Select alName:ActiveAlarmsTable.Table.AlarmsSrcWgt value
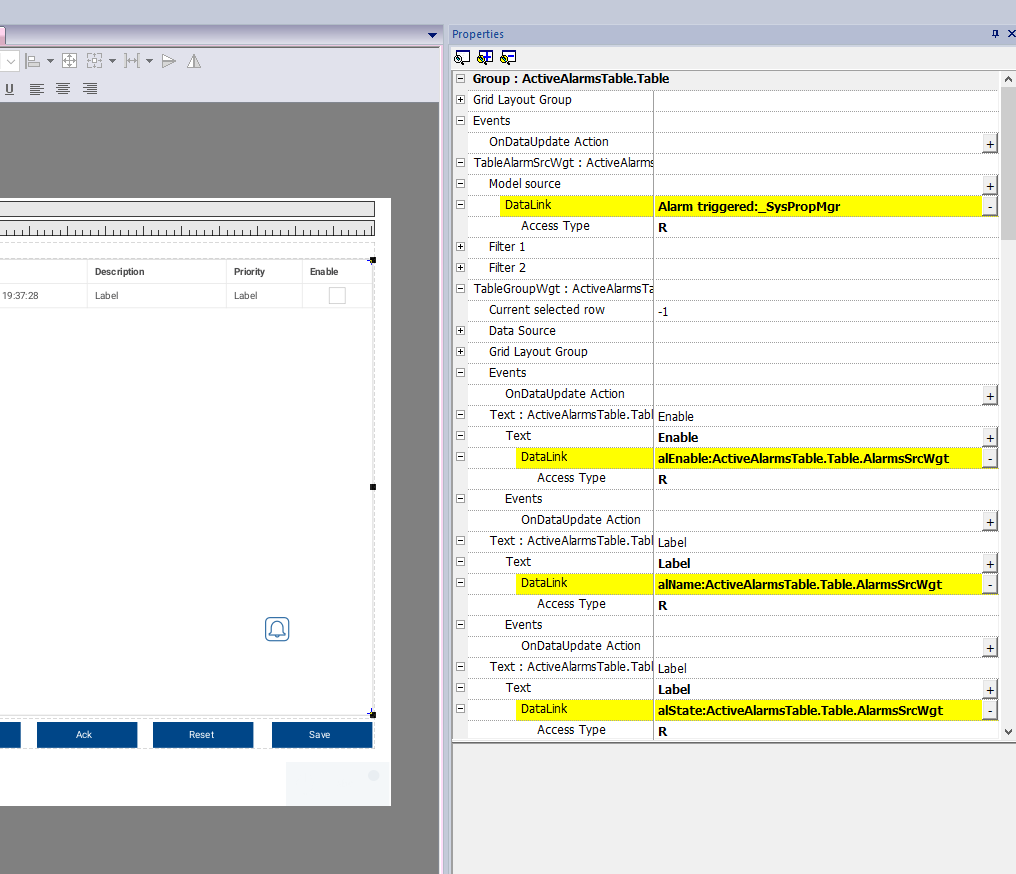Viewport: 1016px width, 874px height. (800, 584)
